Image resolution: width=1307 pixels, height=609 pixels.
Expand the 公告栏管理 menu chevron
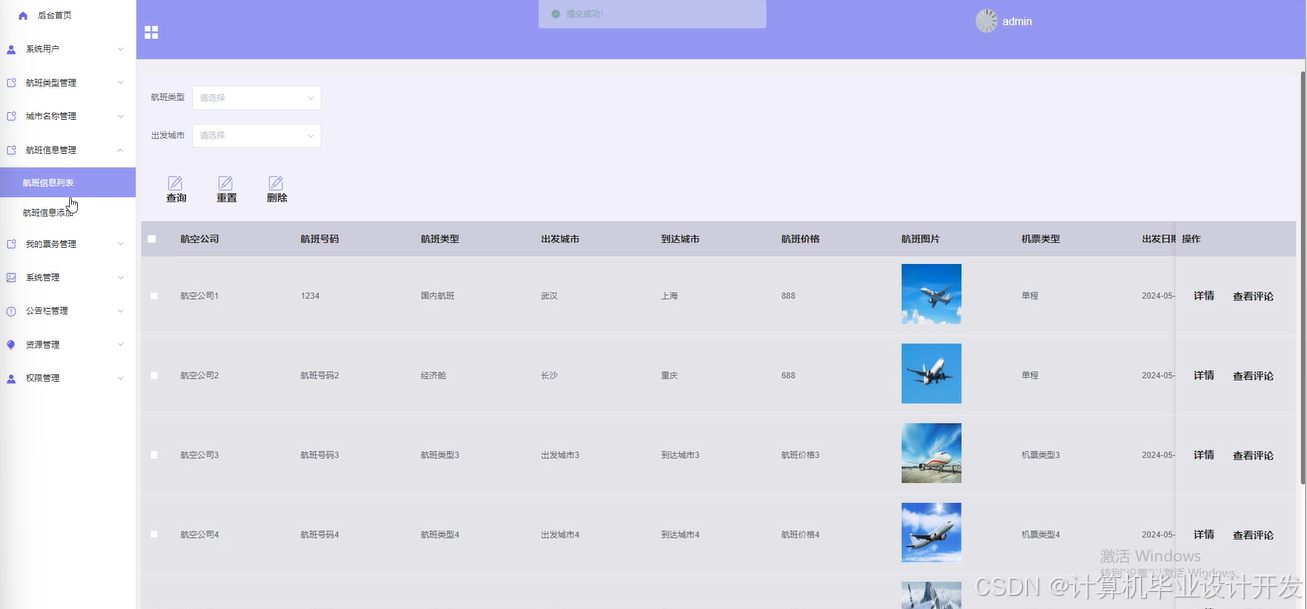120,311
